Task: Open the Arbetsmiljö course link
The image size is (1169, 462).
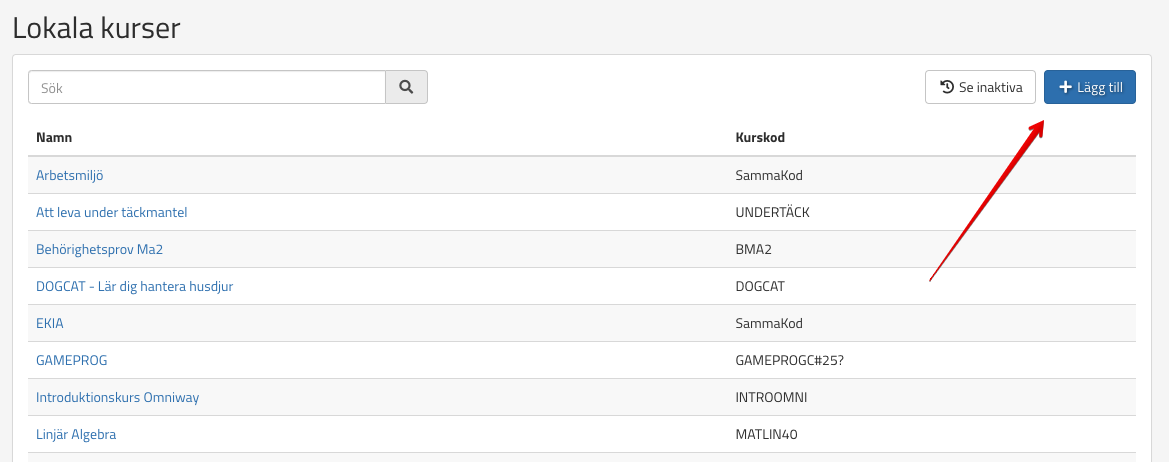Action: pyautogui.click(x=70, y=175)
